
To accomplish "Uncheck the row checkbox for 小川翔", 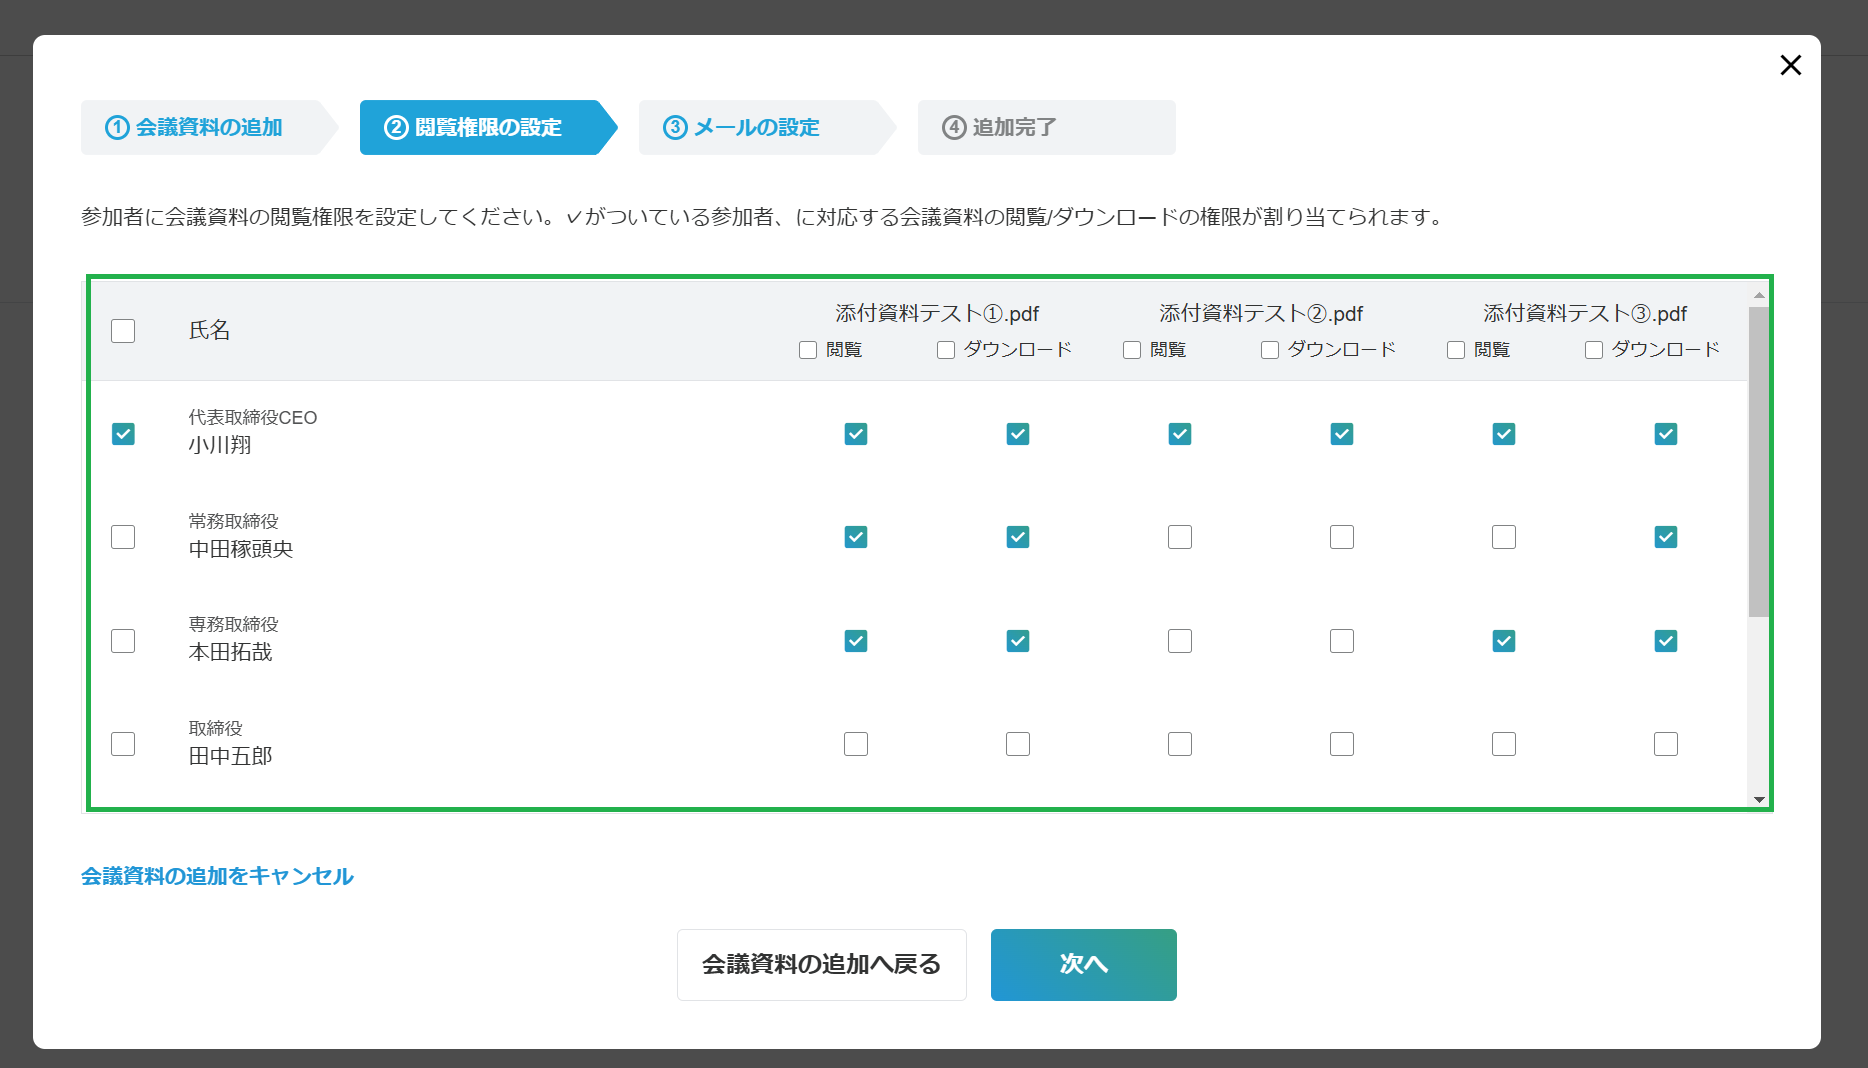I will [123, 433].
